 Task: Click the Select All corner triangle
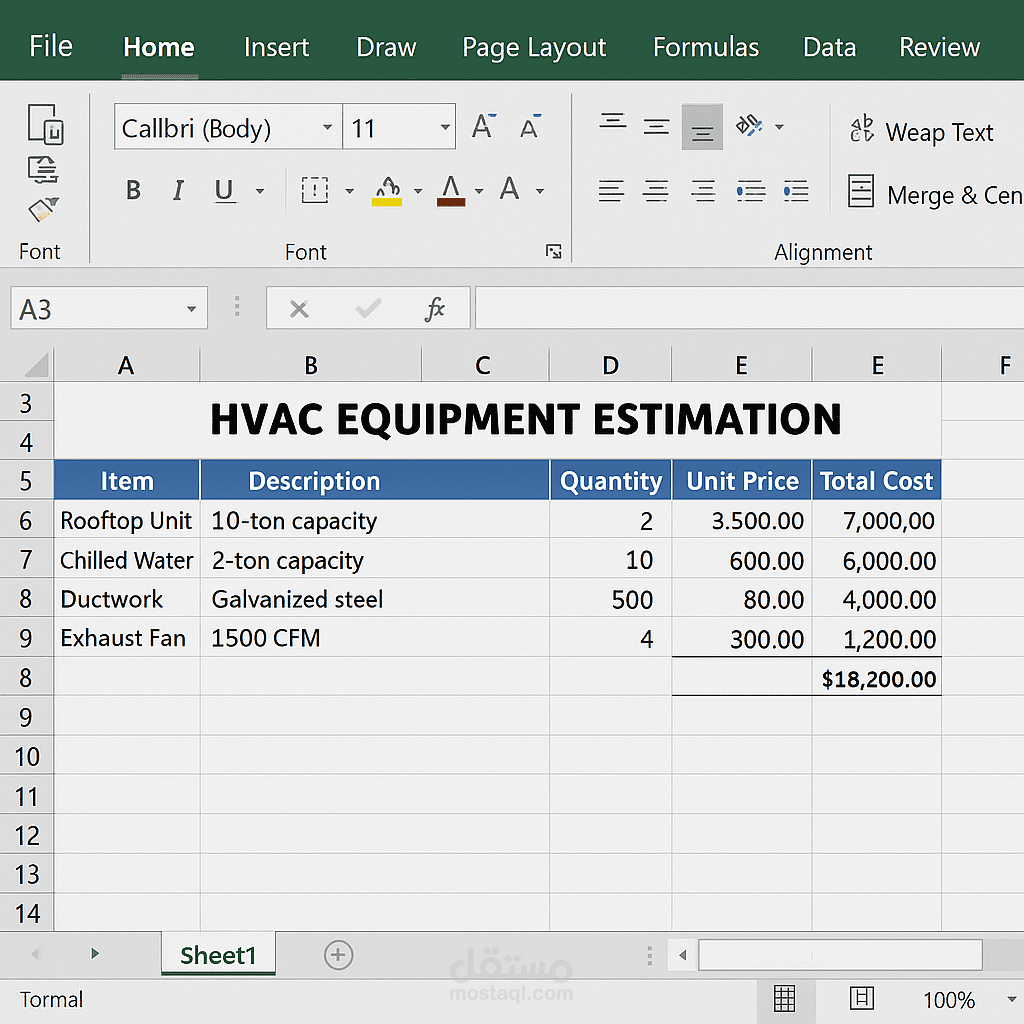click(x=36, y=365)
